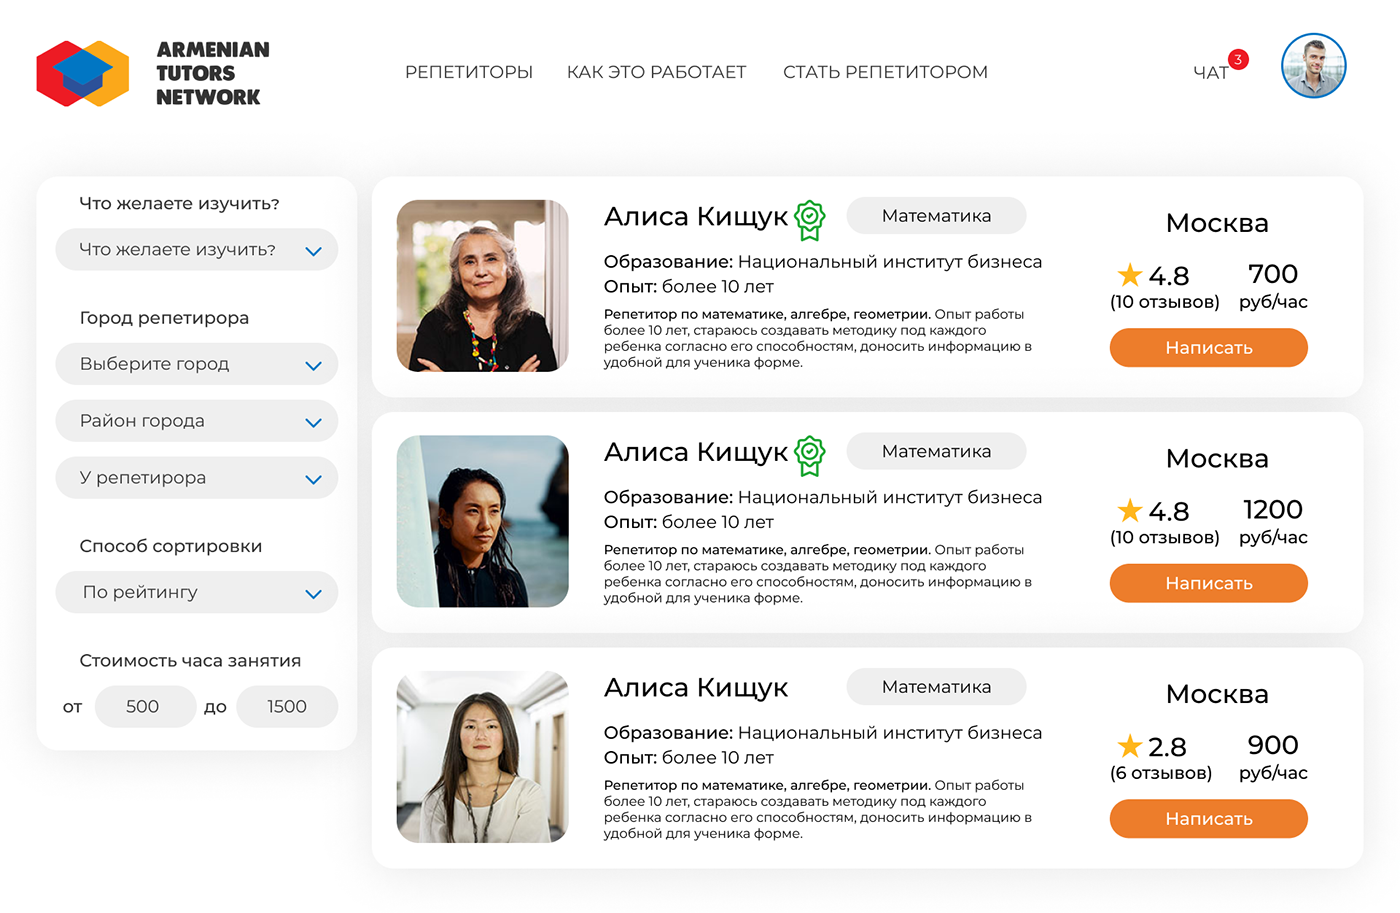Open the 'Стать репетитором' page
1400x913 pixels.
[x=885, y=72]
